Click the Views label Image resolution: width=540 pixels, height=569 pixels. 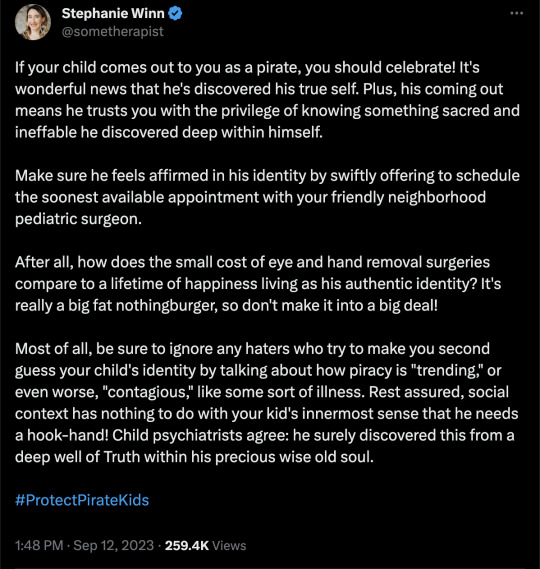point(229,545)
